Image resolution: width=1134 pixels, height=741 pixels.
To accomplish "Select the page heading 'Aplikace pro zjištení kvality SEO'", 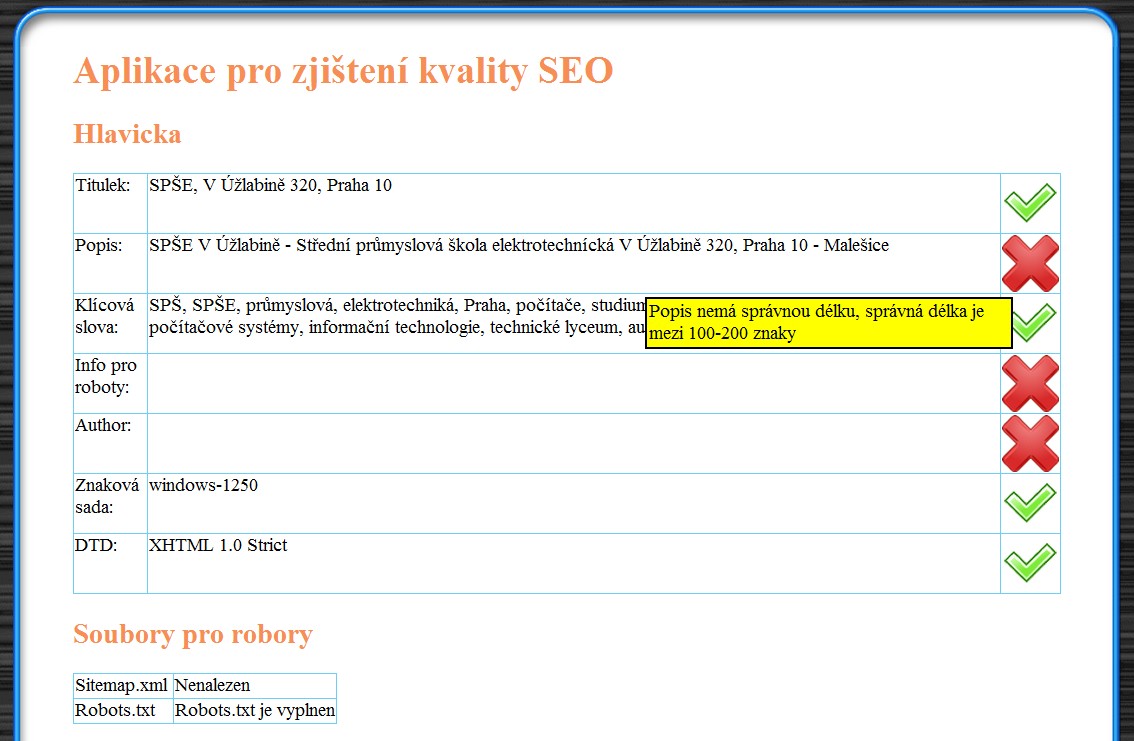I will (x=344, y=71).
